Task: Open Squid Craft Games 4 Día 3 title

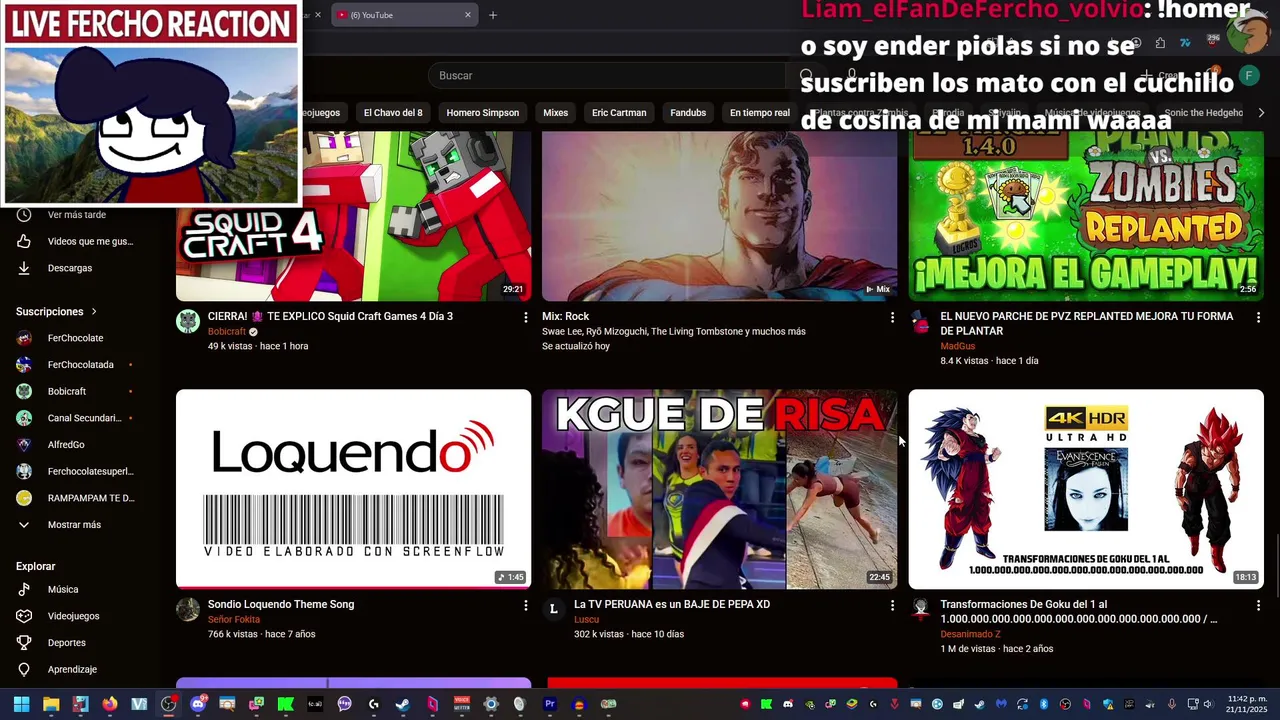Action: [x=330, y=317]
